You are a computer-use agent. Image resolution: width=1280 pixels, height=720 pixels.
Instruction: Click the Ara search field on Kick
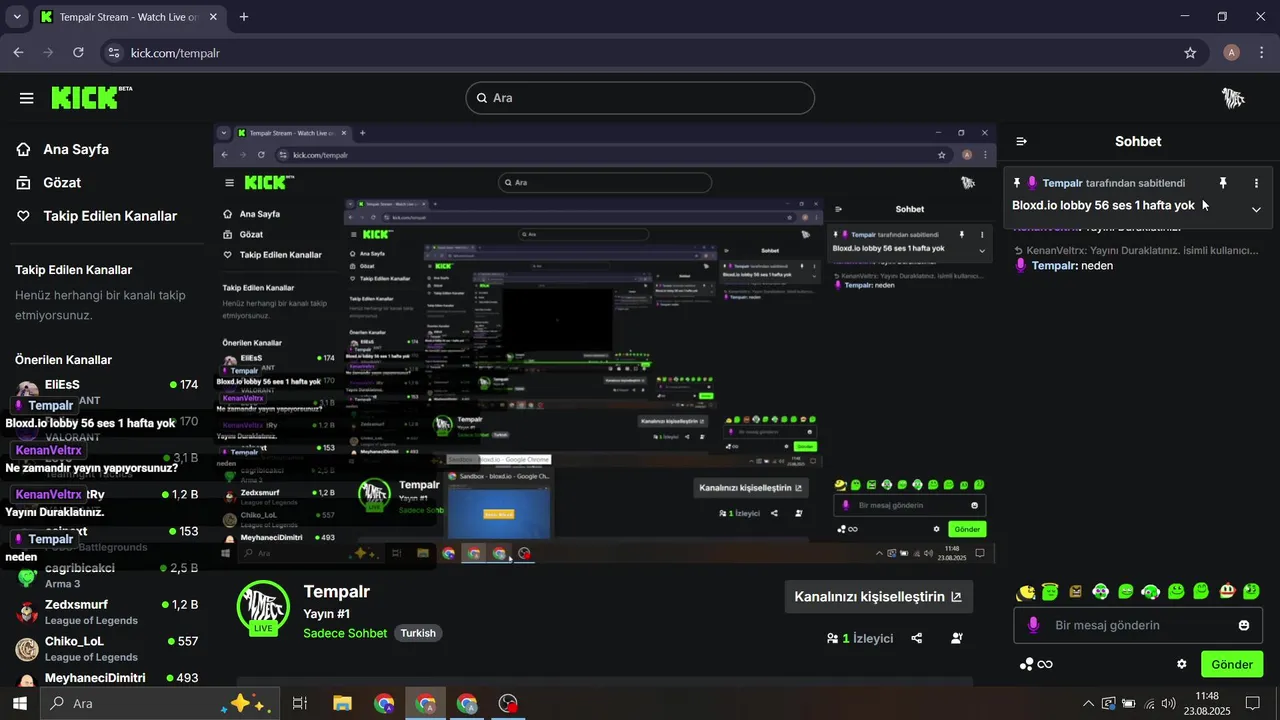(640, 98)
